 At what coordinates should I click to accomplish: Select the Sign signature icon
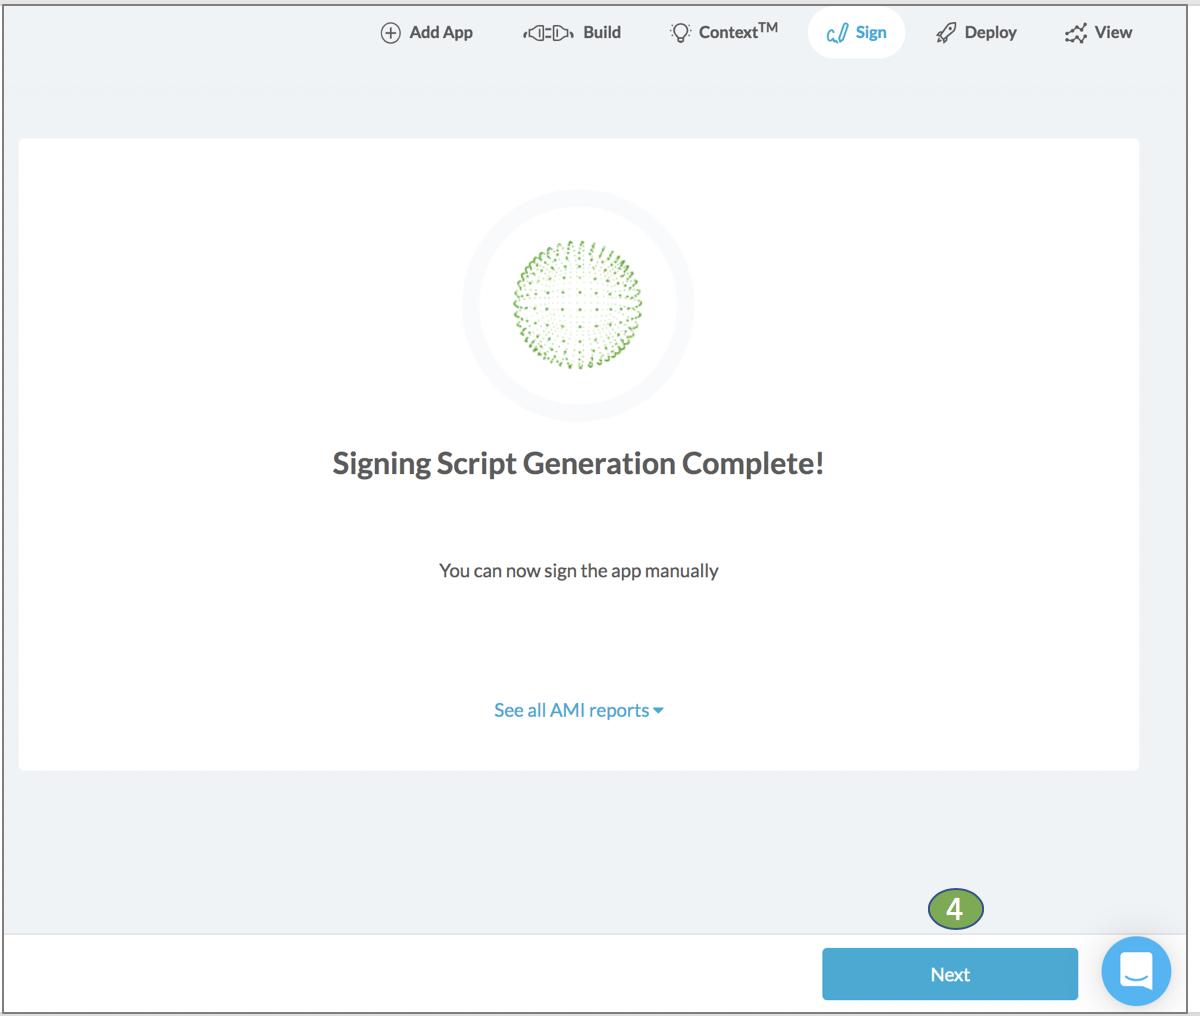click(837, 32)
